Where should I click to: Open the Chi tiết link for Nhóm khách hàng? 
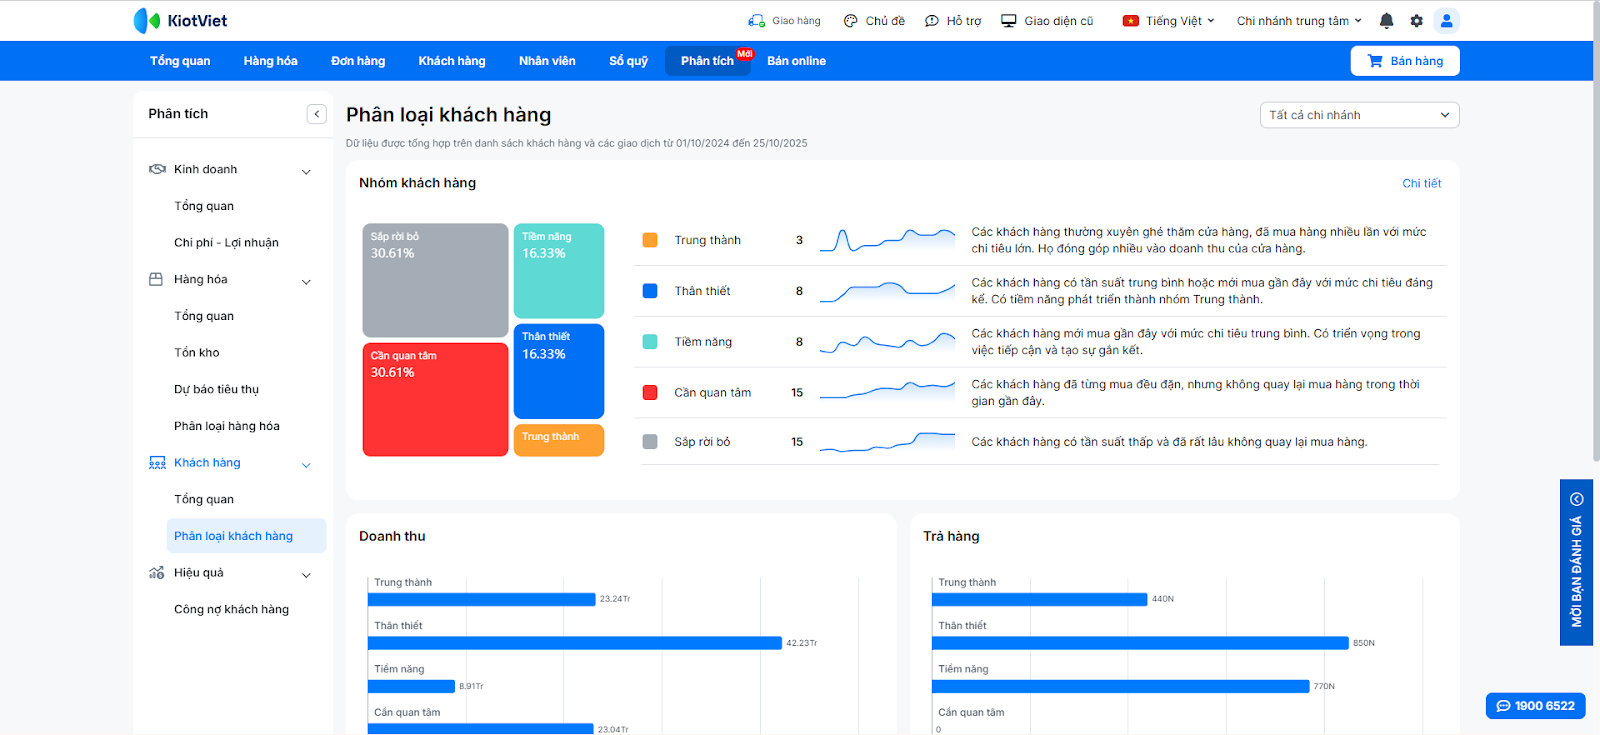pyautogui.click(x=1421, y=183)
